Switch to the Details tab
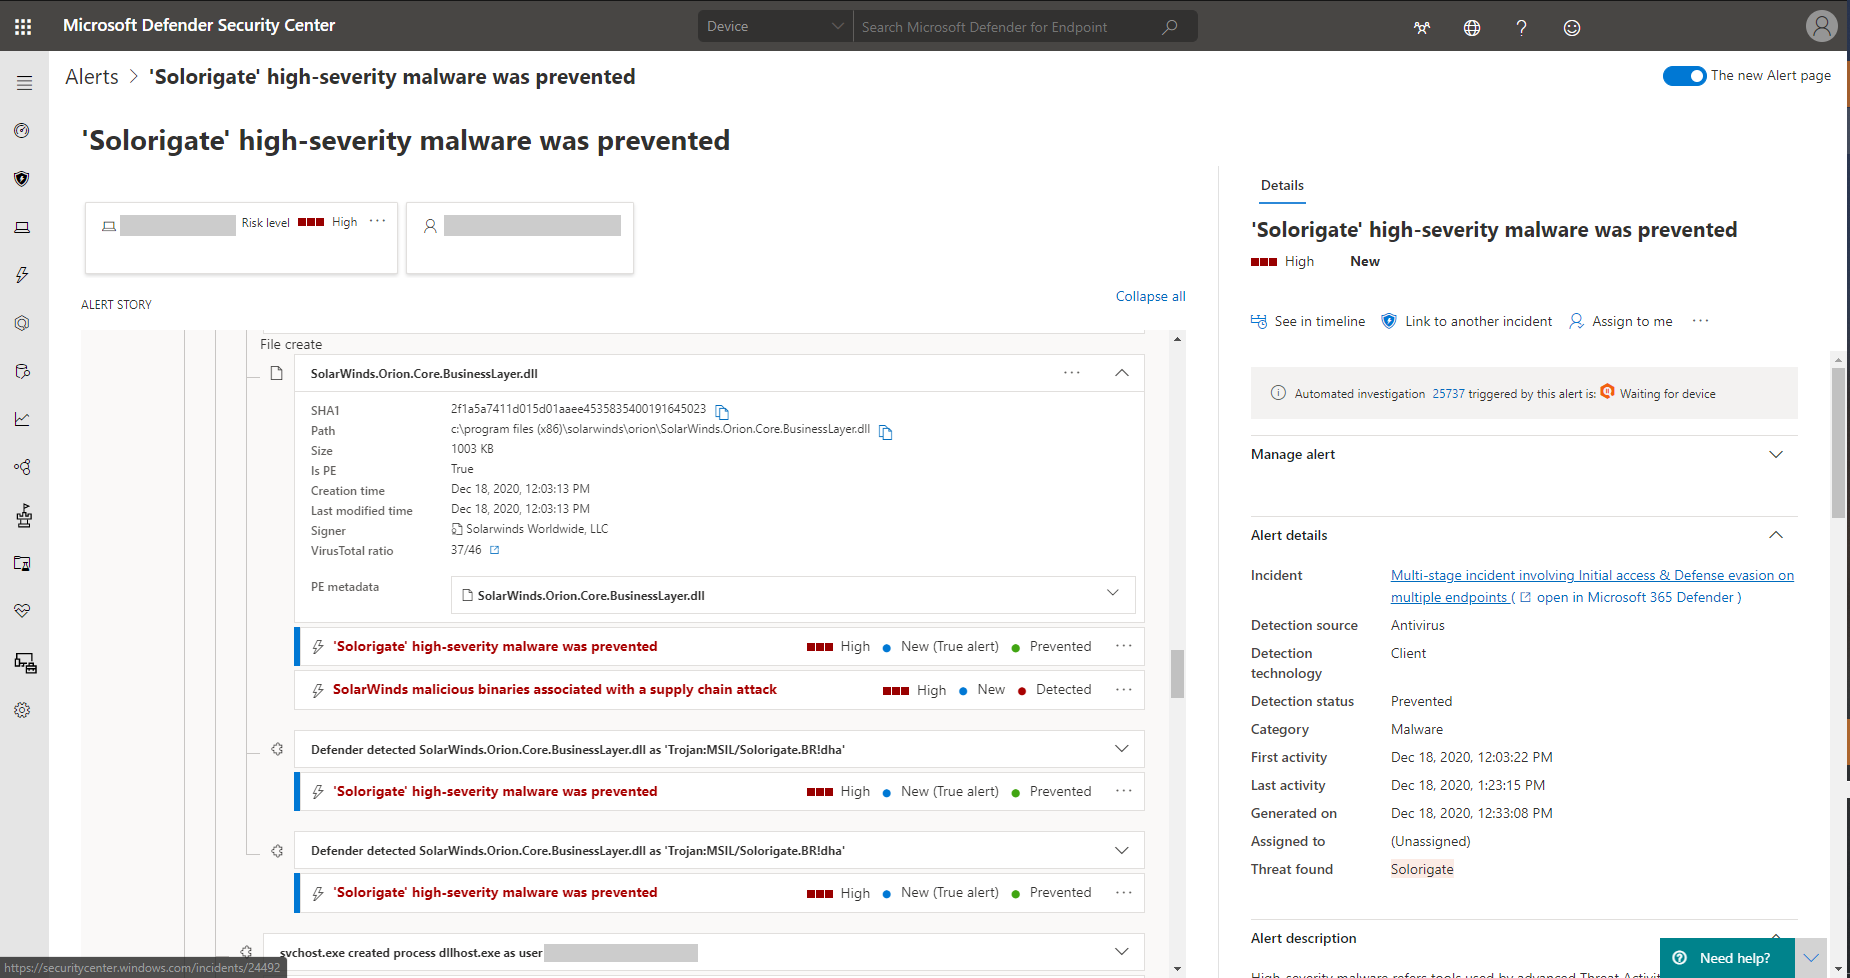This screenshot has width=1850, height=978. (x=1281, y=185)
